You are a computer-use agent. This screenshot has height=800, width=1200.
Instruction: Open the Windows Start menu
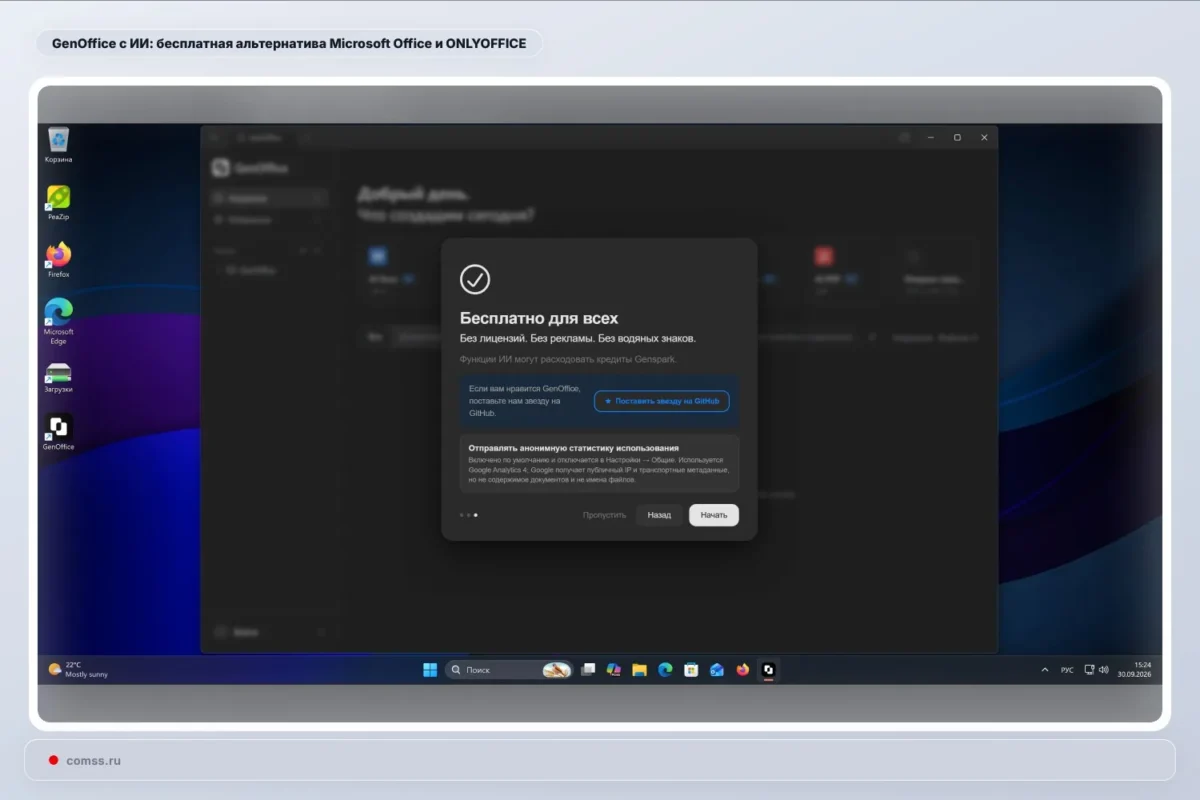click(430, 670)
